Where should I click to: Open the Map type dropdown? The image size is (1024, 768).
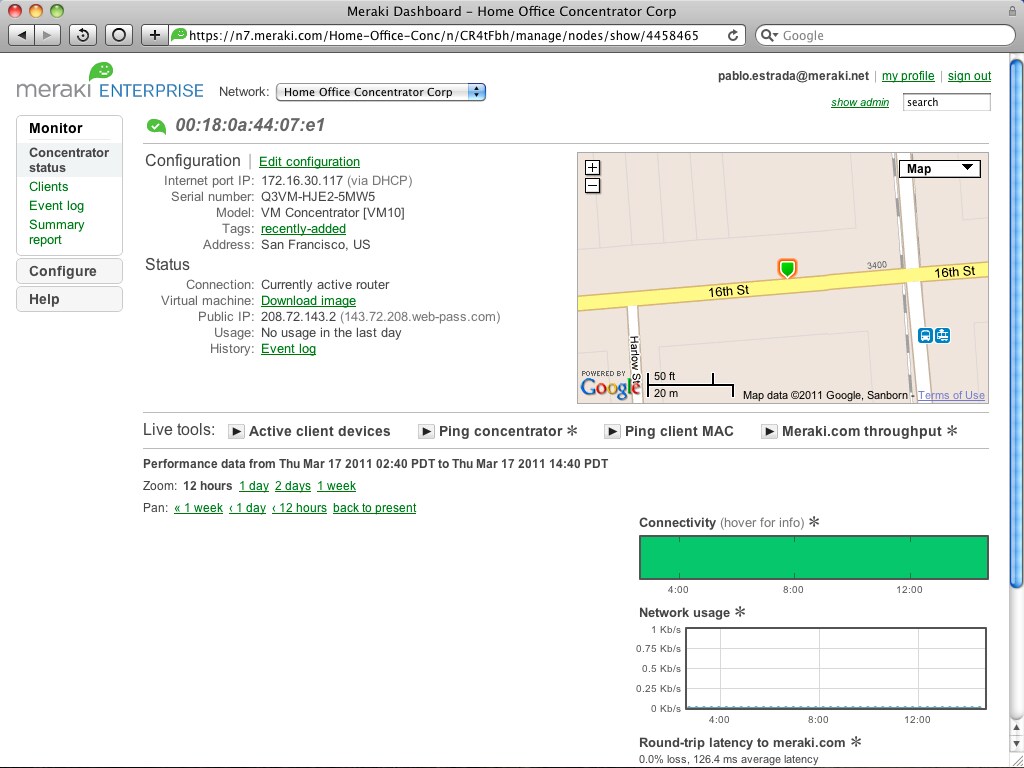(x=940, y=168)
